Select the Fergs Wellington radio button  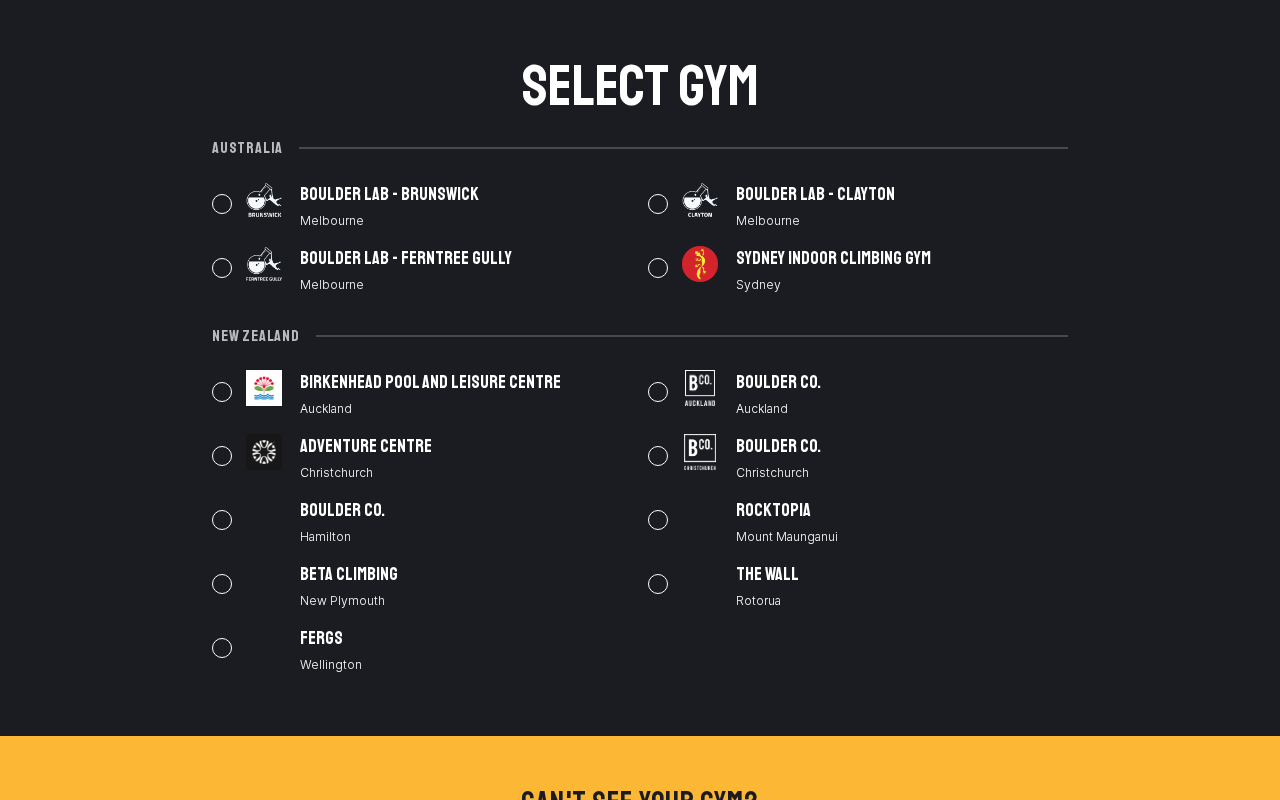[x=222, y=648]
